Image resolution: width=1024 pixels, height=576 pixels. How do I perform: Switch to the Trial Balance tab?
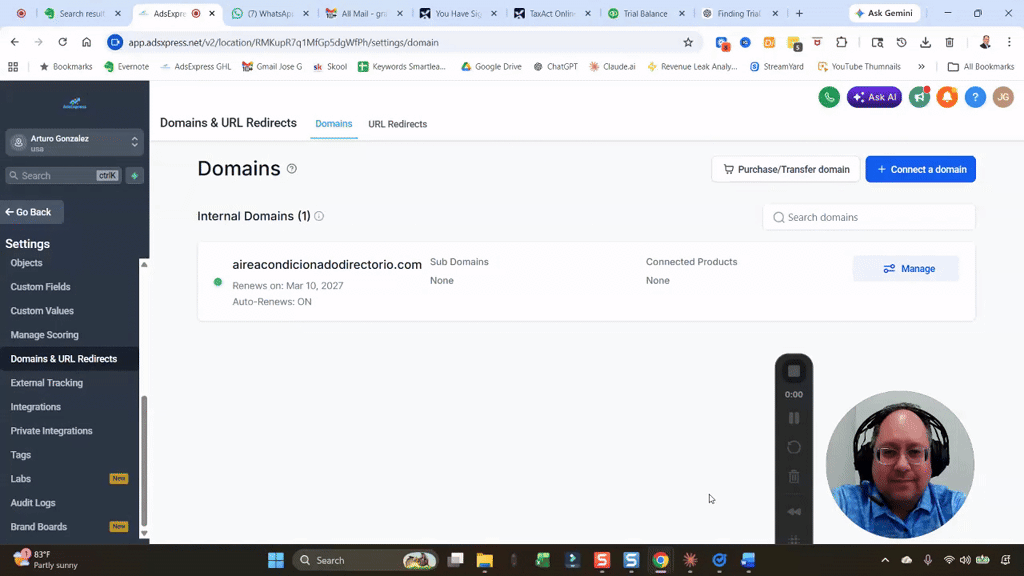pyautogui.click(x=647, y=13)
